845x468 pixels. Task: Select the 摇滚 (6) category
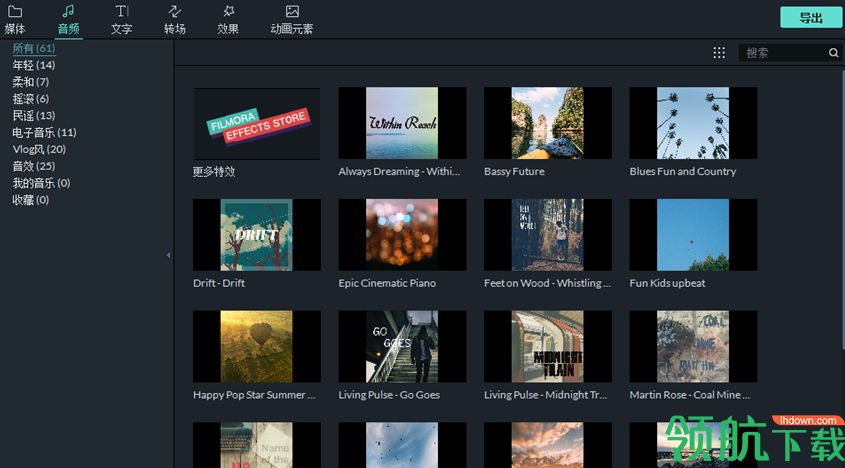coord(31,99)
